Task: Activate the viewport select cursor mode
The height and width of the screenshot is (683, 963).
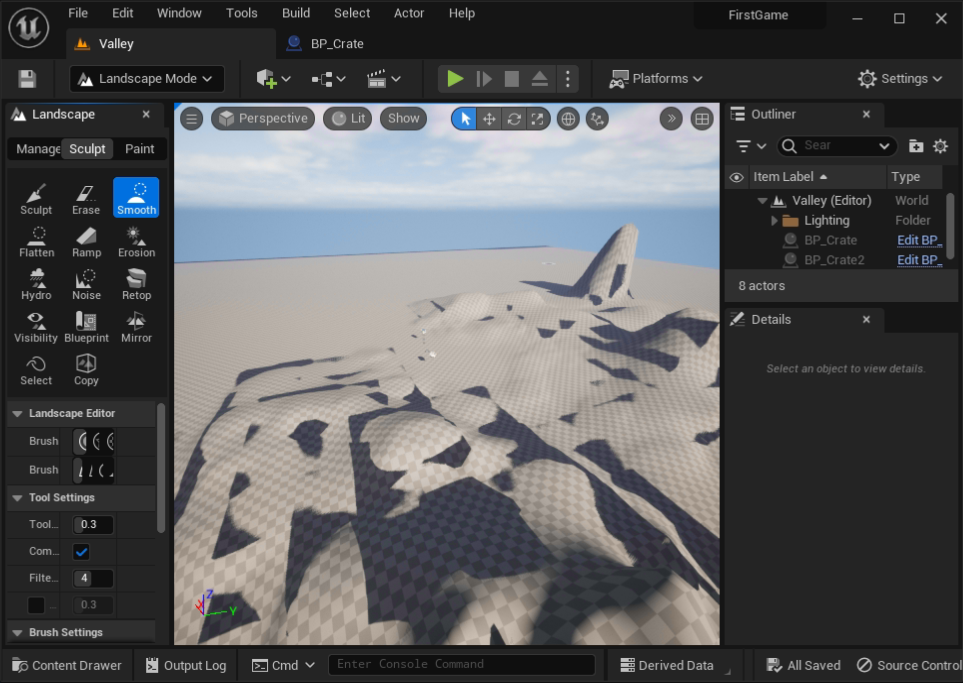Action: tap(465, 119)
